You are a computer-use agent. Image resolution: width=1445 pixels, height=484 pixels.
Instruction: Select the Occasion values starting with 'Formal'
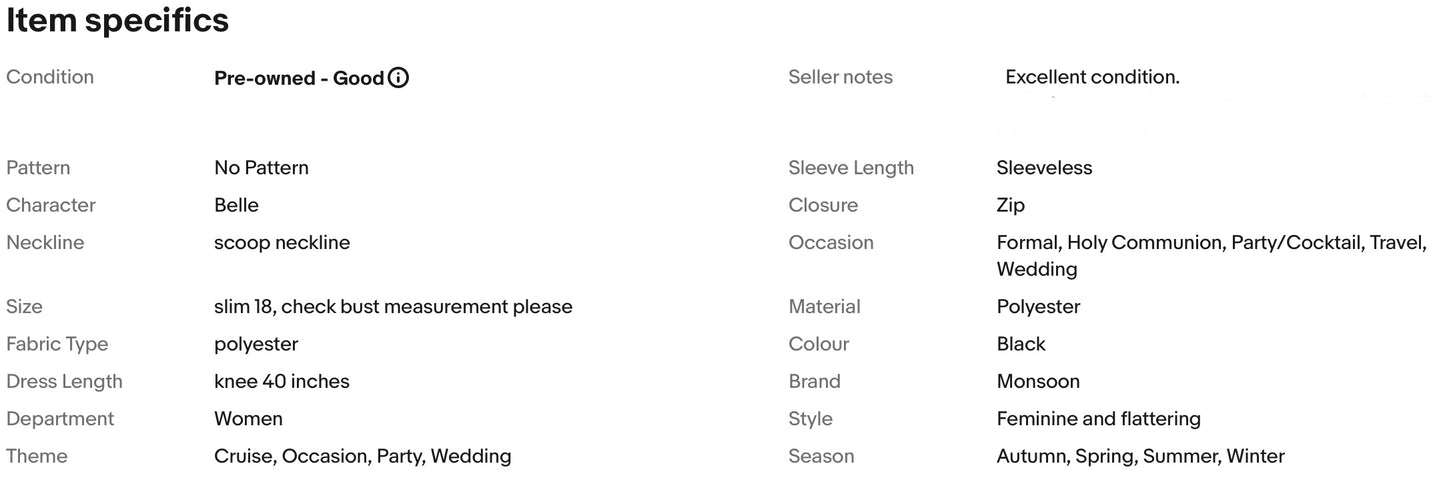1212,256
